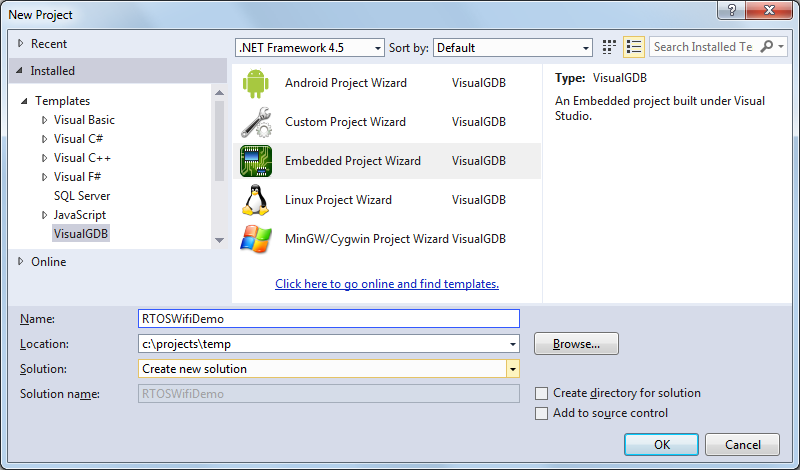Select the MinGW/Cygwin Windows logo icon
This screenshot has height=470, width=800.
[256, 239]
